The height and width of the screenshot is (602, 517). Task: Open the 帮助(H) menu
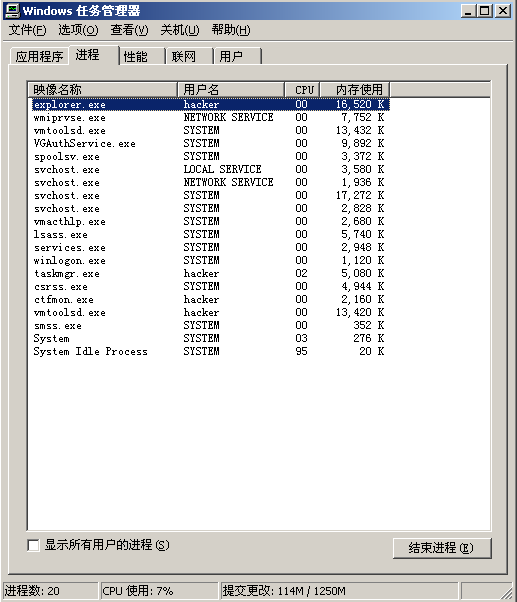pos(231,30)
